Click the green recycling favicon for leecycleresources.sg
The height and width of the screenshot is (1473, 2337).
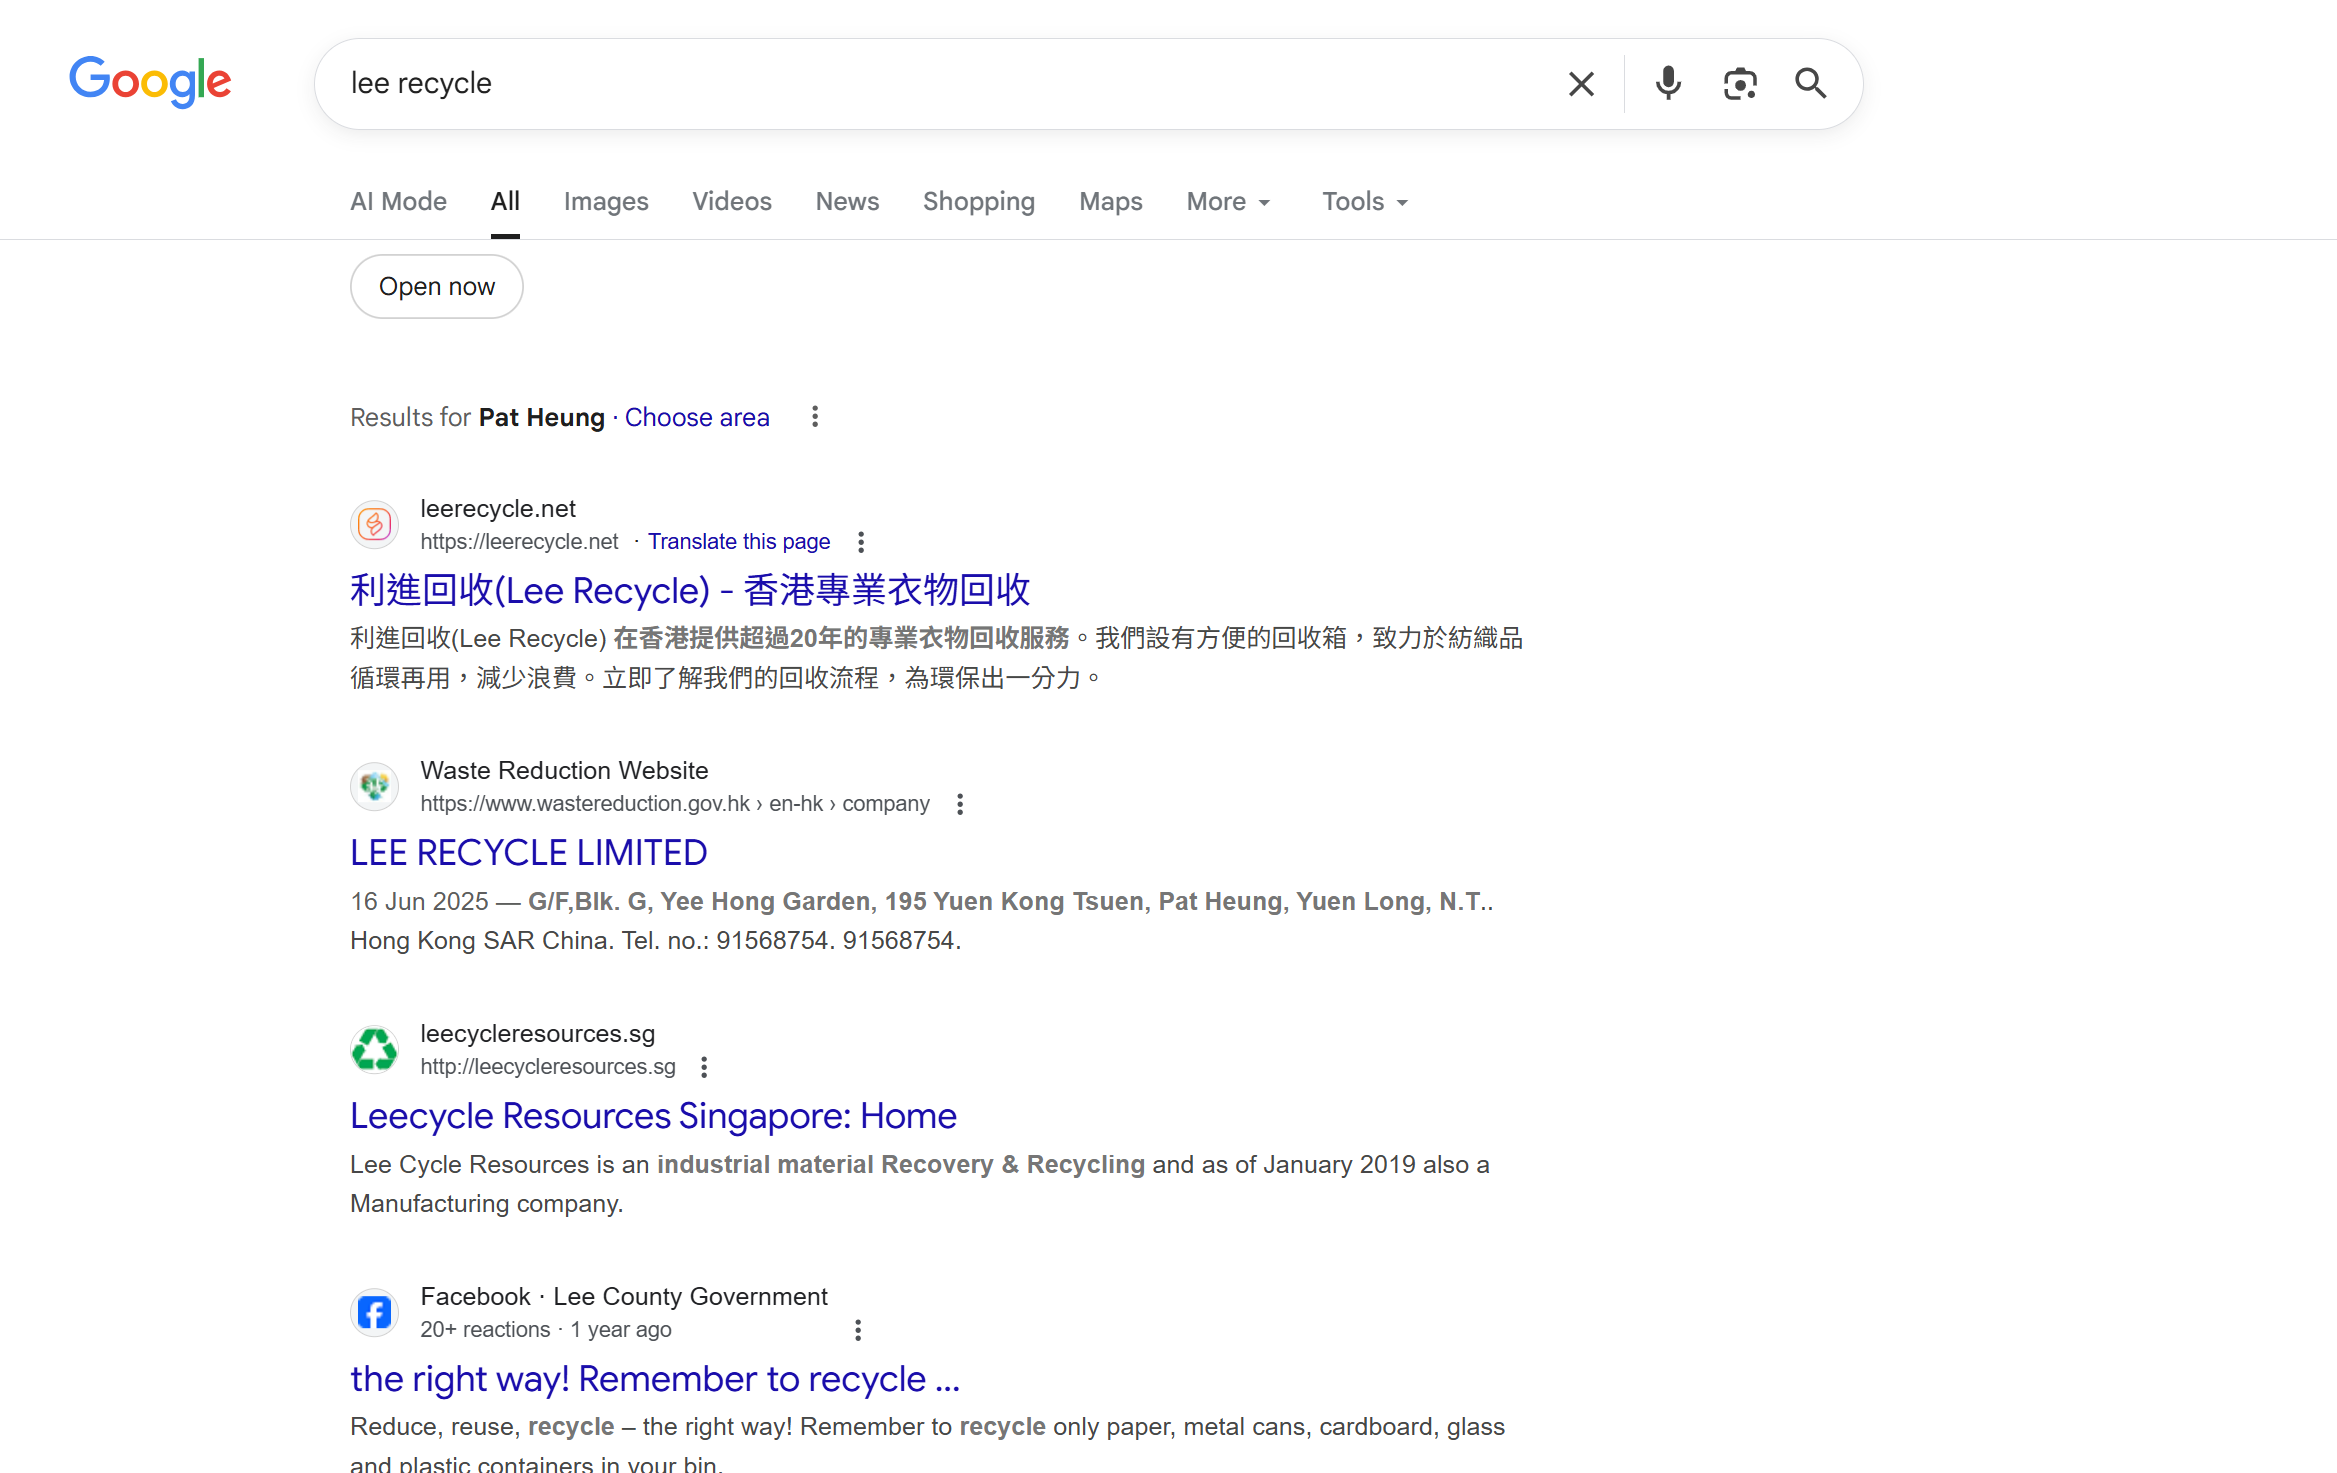[374, 1049]
